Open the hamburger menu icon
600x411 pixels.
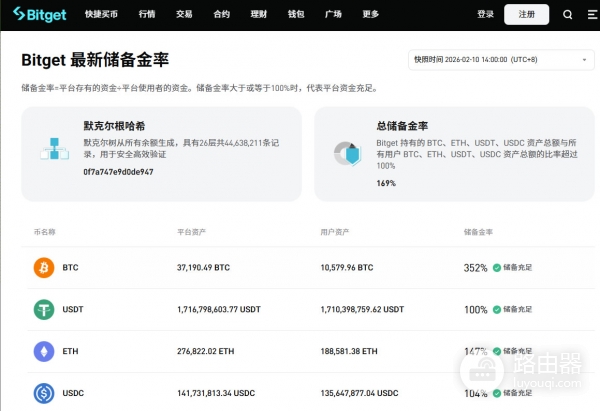(593, 15)
